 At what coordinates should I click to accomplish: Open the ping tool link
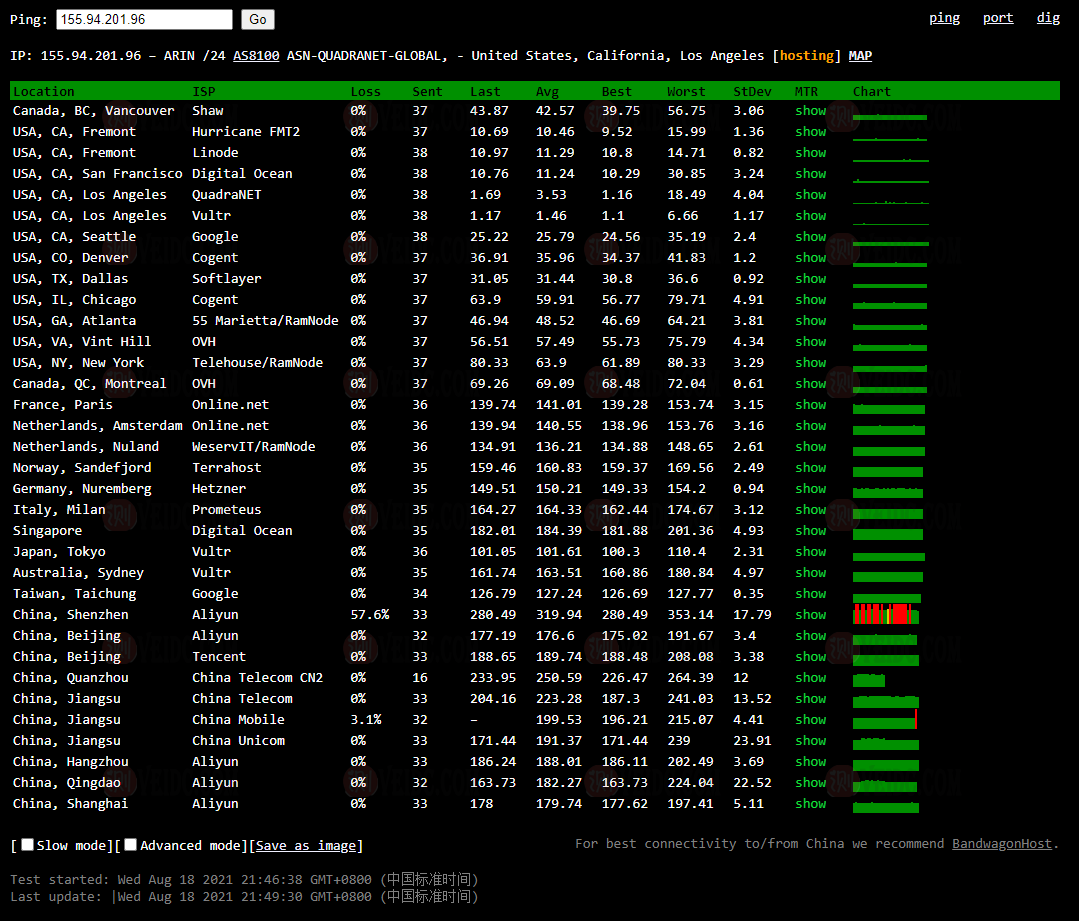[944, 18]
